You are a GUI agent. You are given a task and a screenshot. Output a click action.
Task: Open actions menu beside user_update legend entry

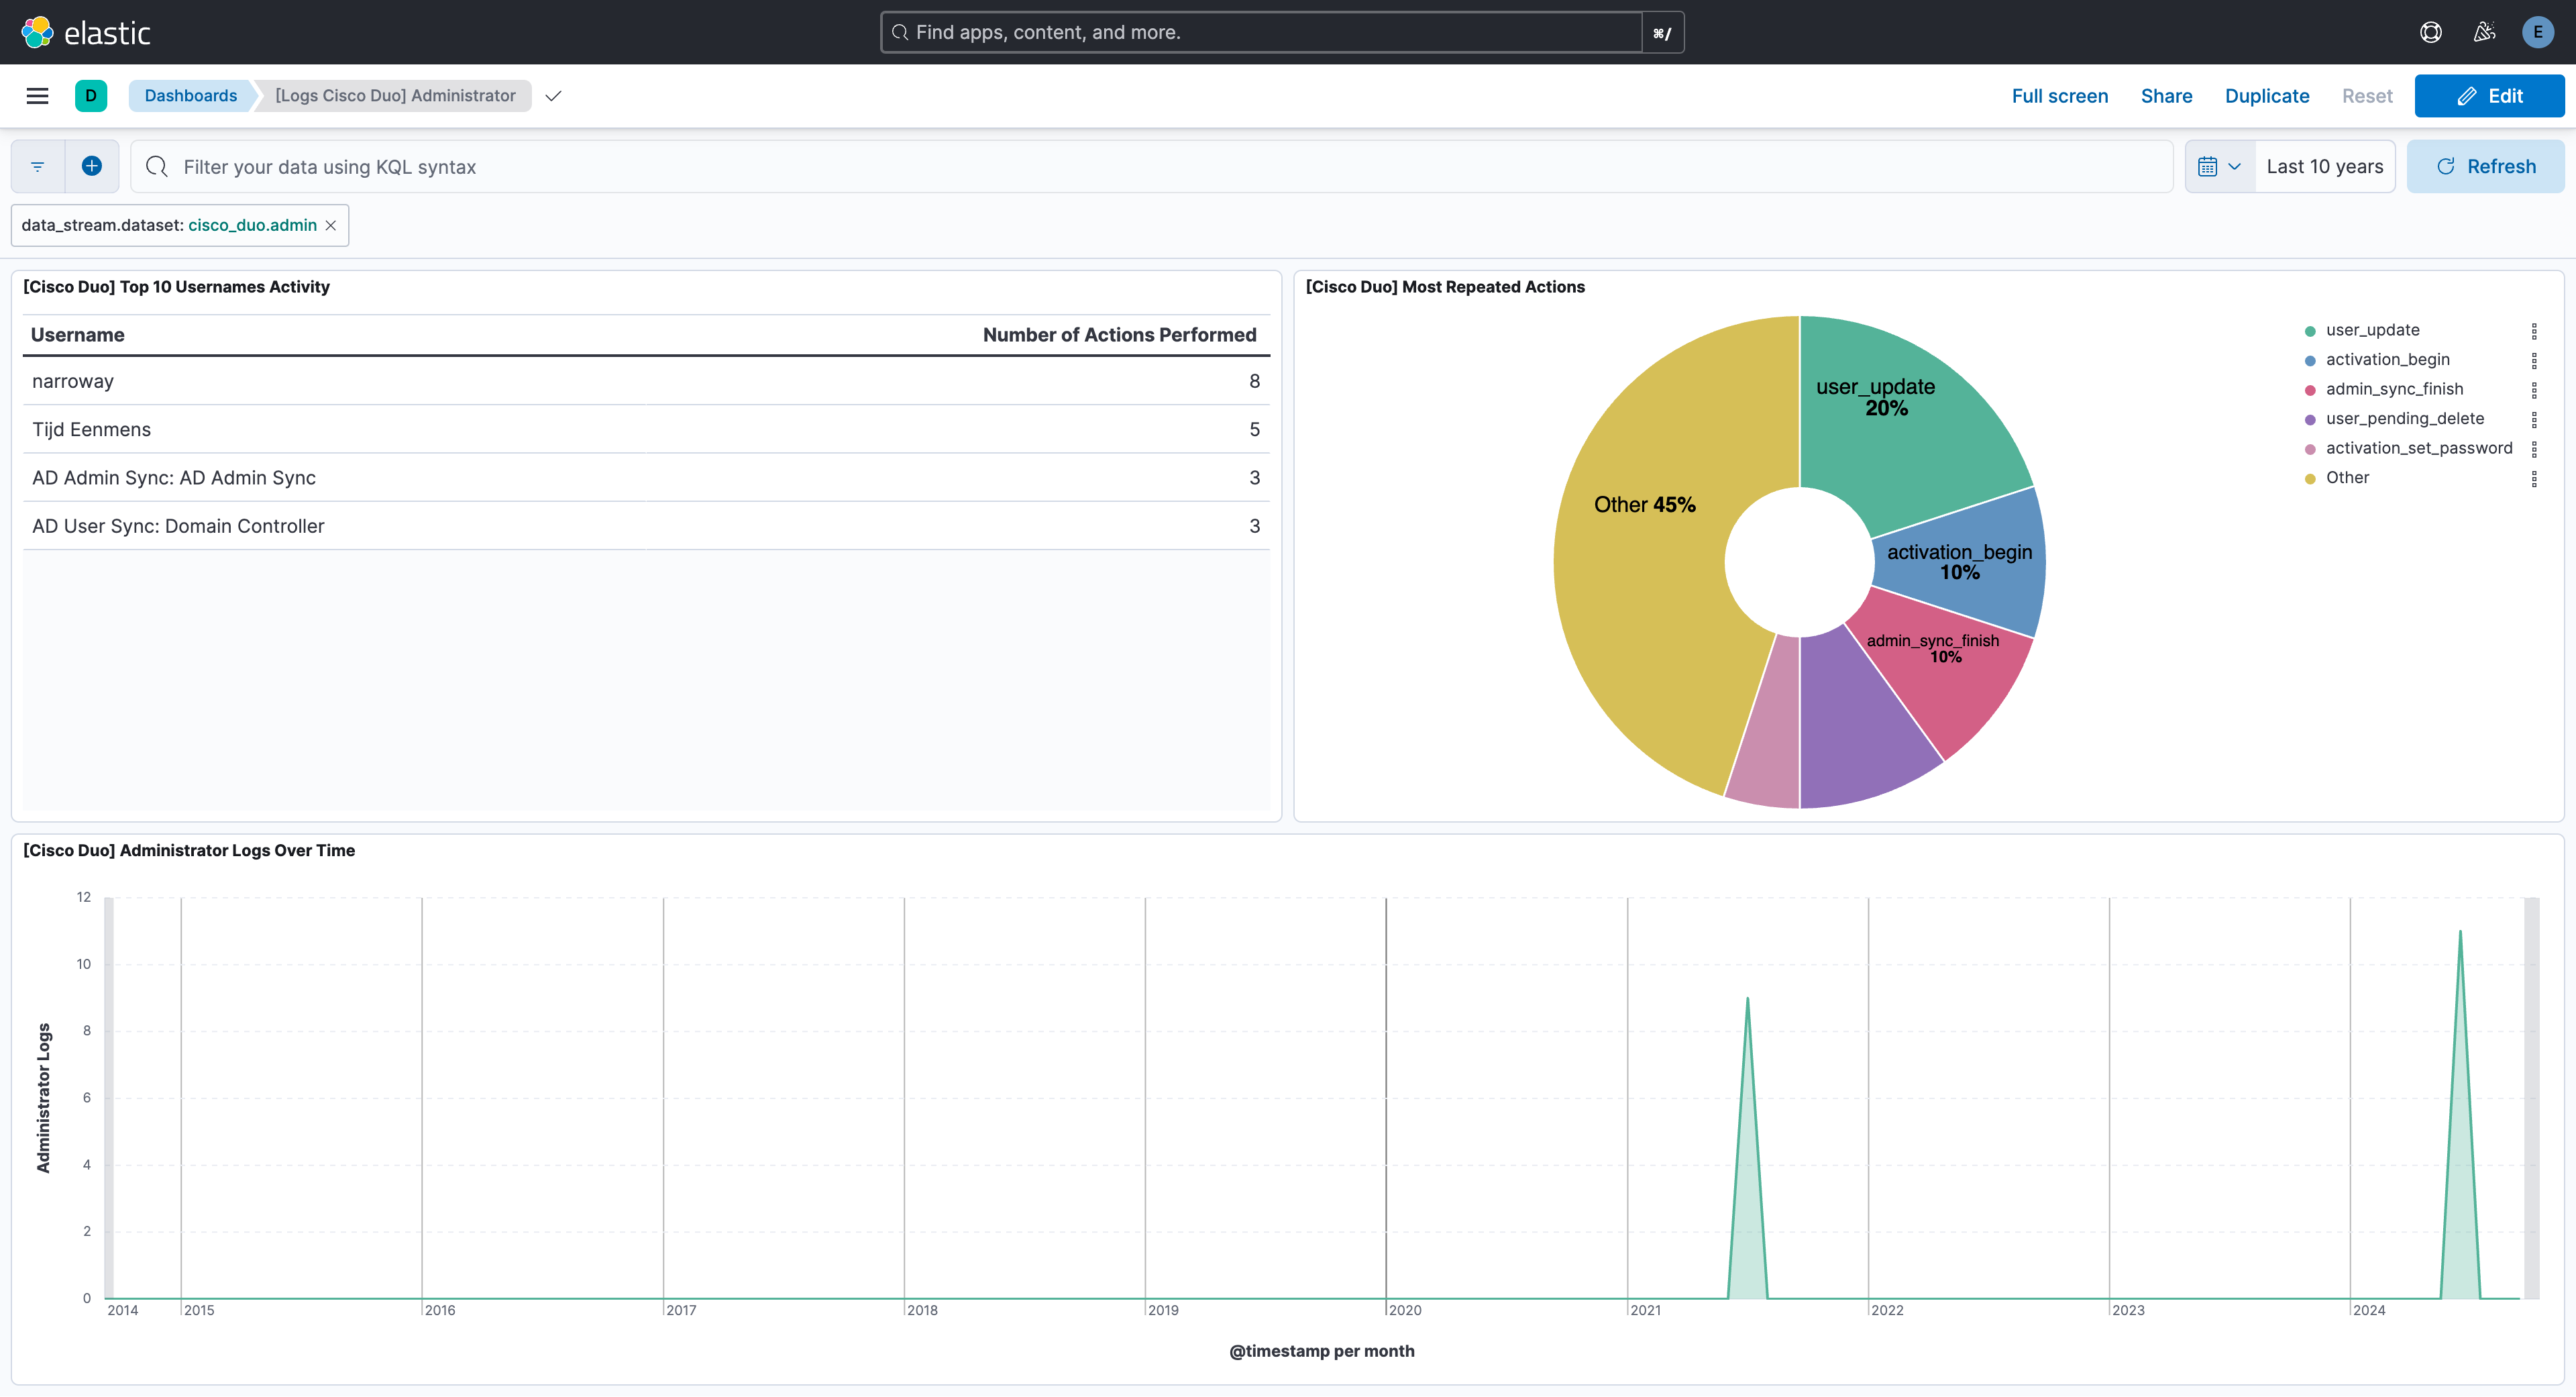2534,330
